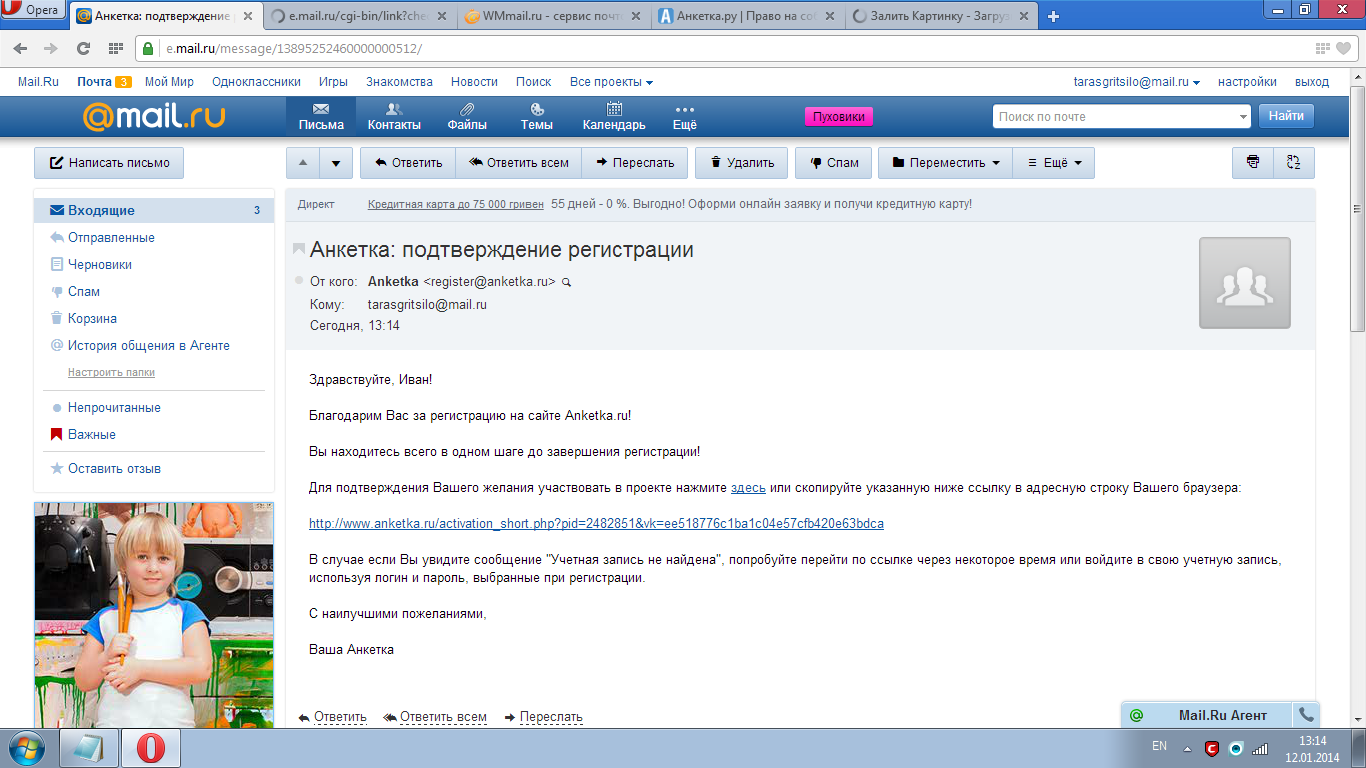Open Корзина folder
The width and height of the screenshot is (1366, 768).
click(92, 319)
